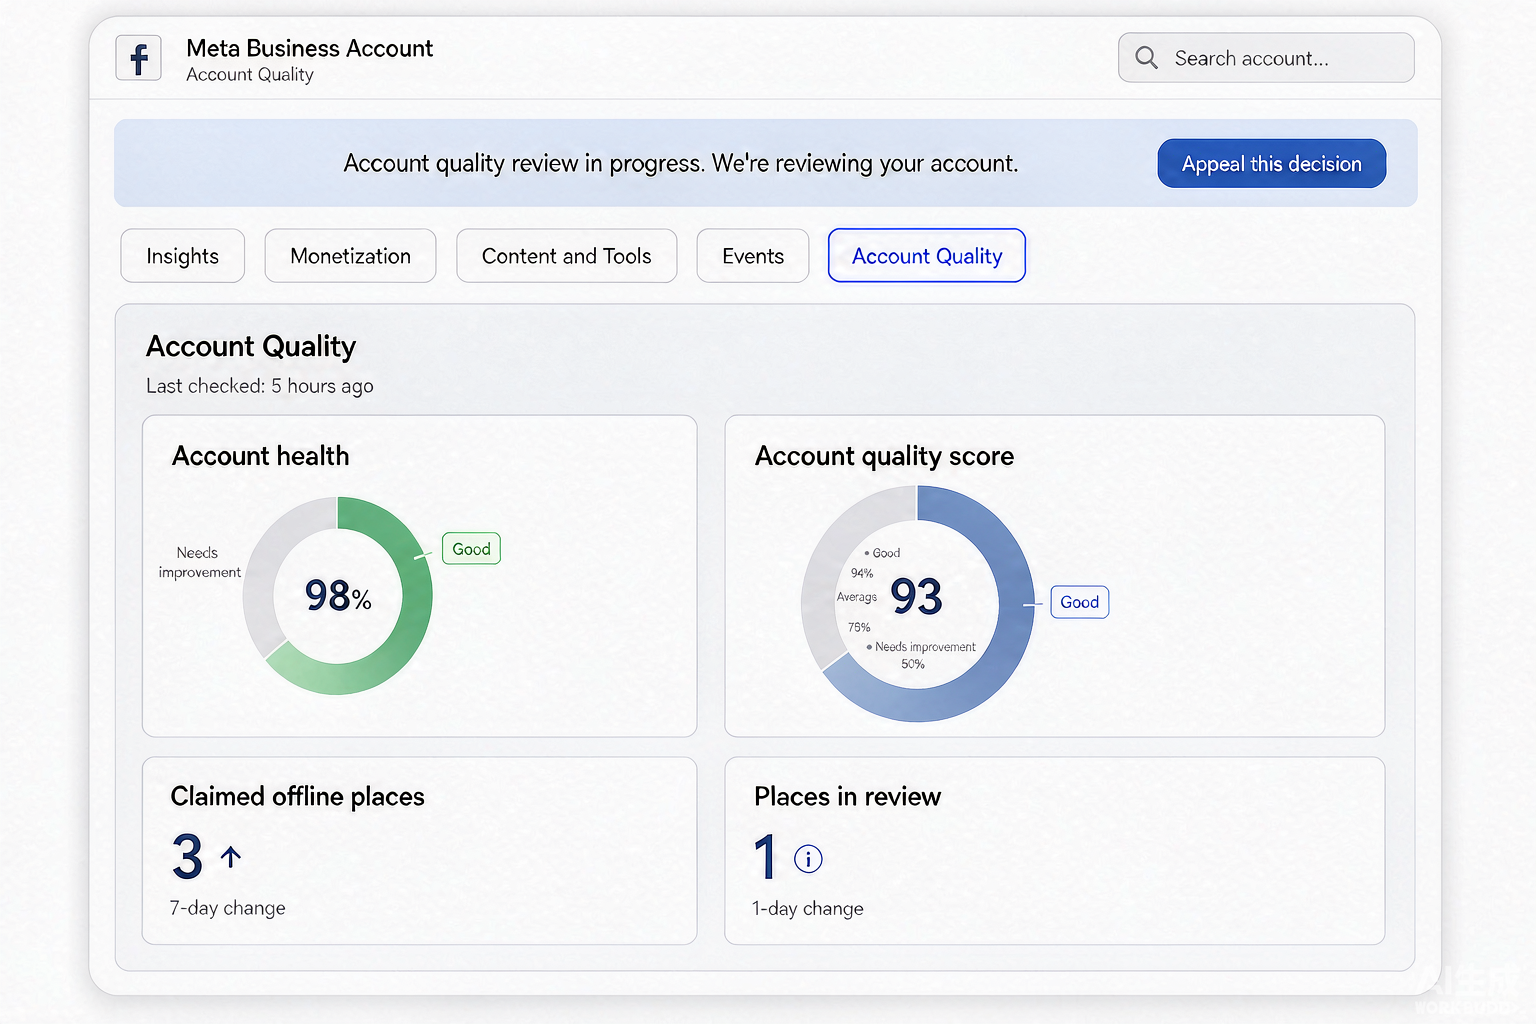Click the 1-day change label
The height and width of the screenshot is (1024, 1536).
(x=808, y=908)
